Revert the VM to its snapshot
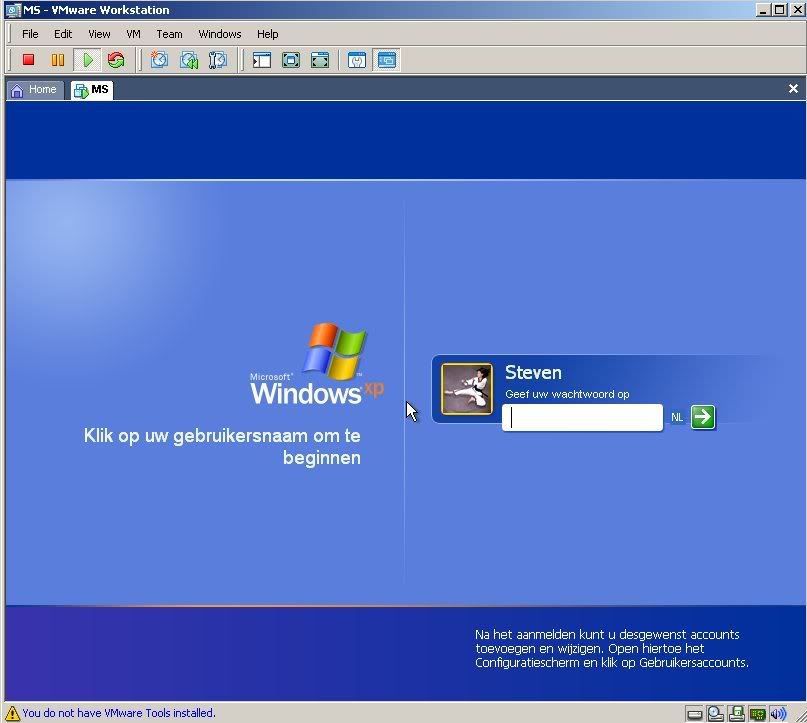The image size is (807, 723). pyautogui.click(x=190, y=60)
